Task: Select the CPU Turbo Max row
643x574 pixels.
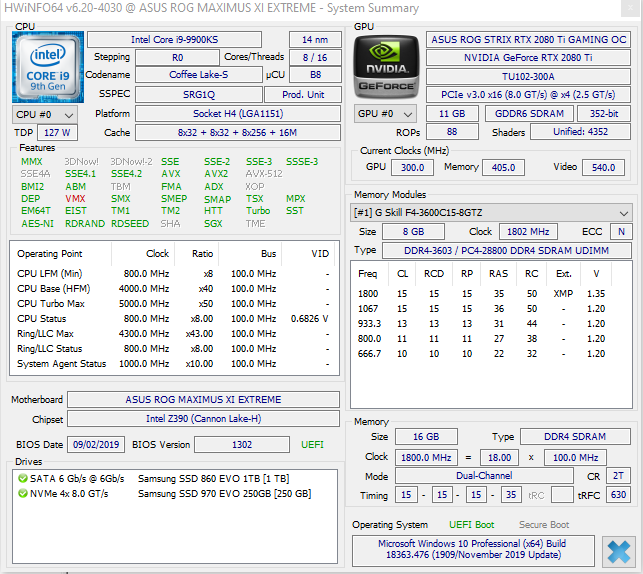Action: (174, 304)
